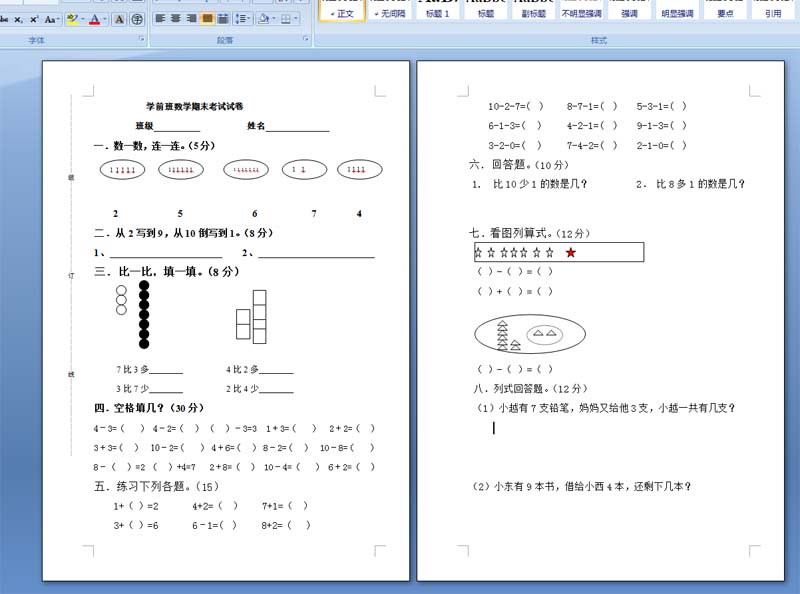800x594 pixels.
Task: Click question (2) 小东有 9 本书
Action: point(582,486)
